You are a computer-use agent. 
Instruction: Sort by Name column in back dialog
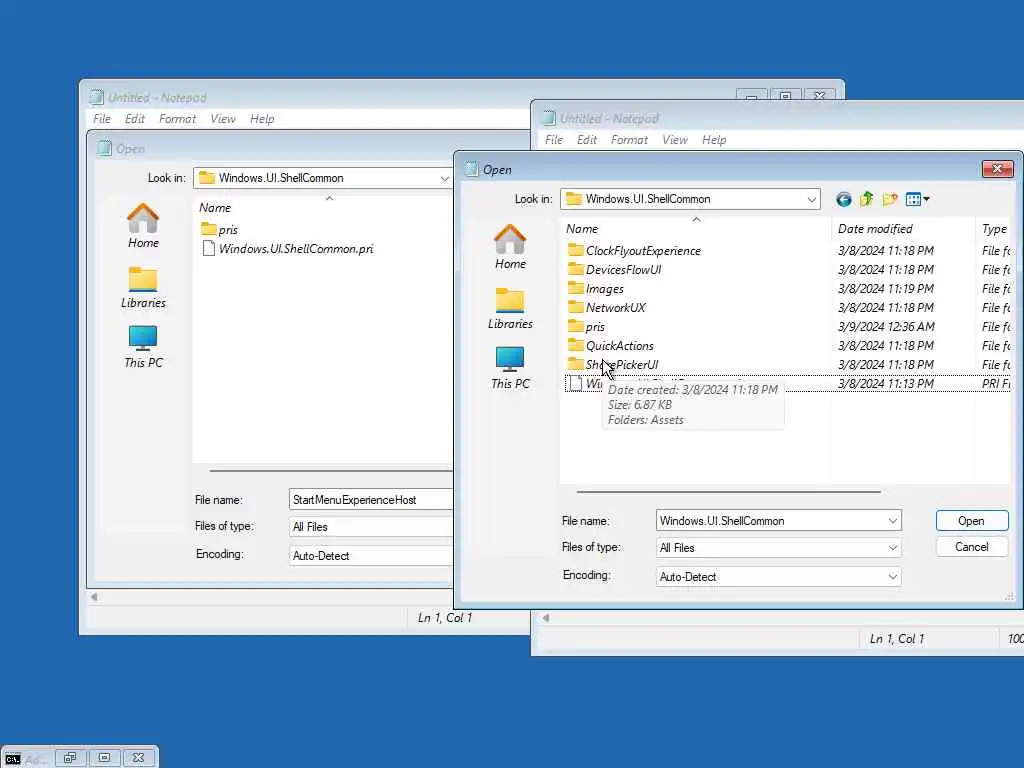(x=325, y=208)
